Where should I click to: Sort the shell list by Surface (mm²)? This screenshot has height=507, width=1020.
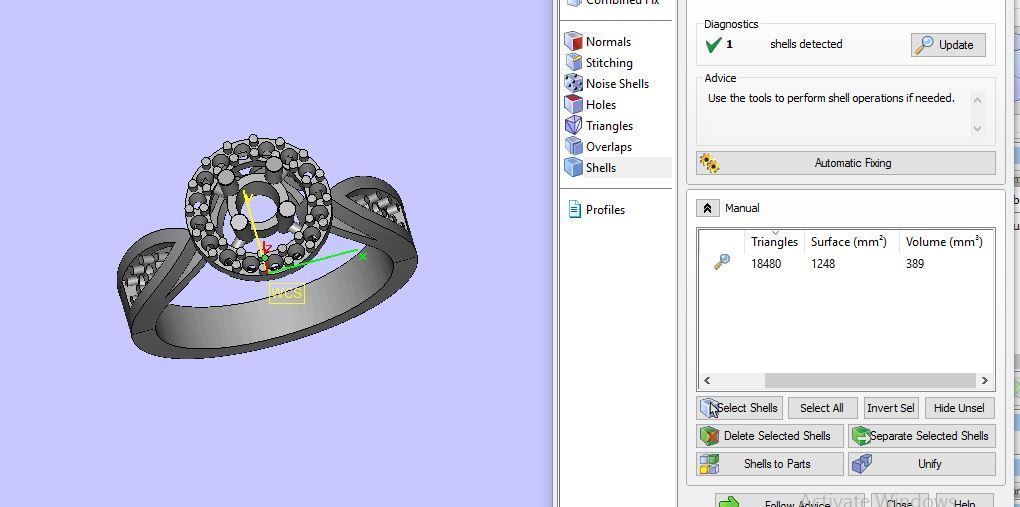[848, 241]
